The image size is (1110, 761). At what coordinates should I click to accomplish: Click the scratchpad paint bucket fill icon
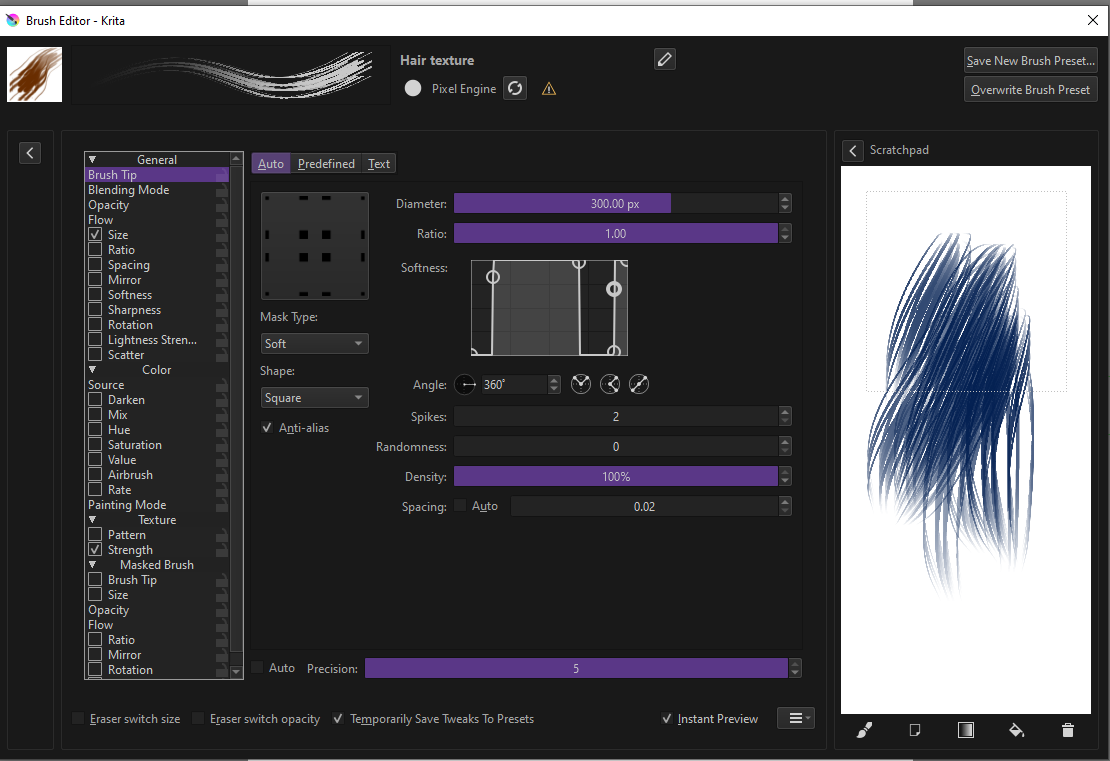[x=1017, y=730]
